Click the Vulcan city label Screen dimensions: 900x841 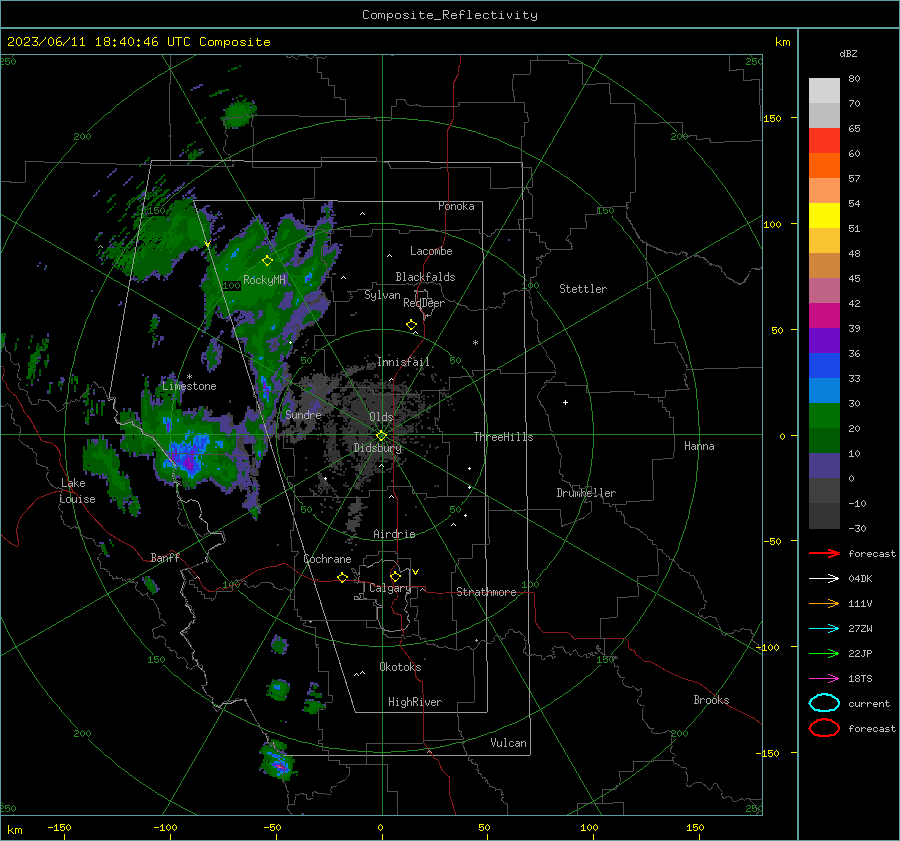[x=508, y=743]
